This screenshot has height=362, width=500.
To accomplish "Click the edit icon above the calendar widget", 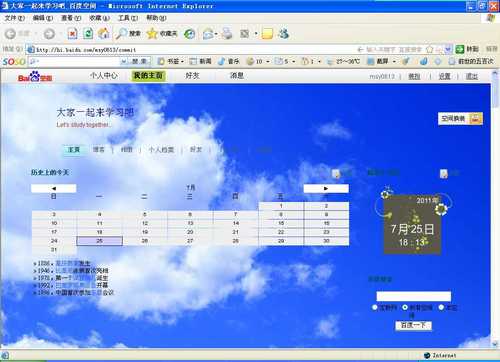I will coord(336,173).
